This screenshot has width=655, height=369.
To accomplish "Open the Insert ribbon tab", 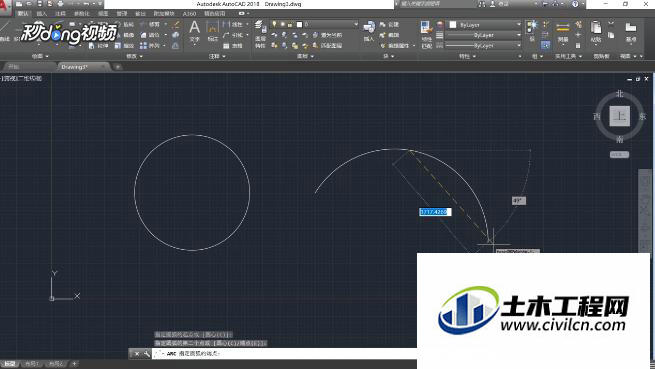I will [x=42, y=14].
